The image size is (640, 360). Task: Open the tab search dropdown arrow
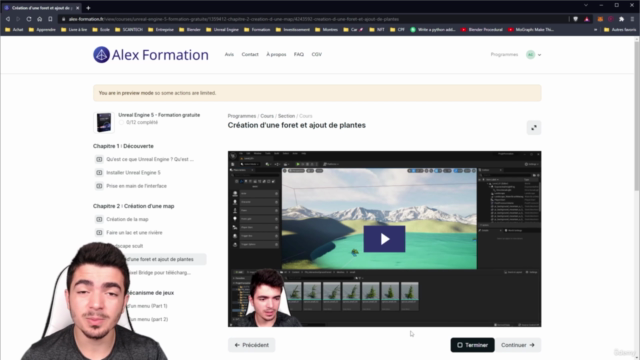(x=586, y=5)
